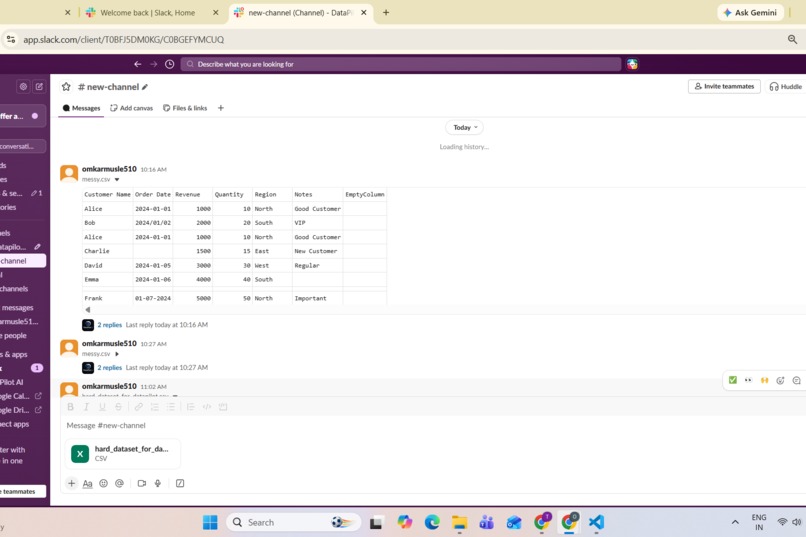This screenshot has width=806, height=537.
Task: Select 'Important' note cell for Frank
Action: pyautogui.click(x=317, y=298)
